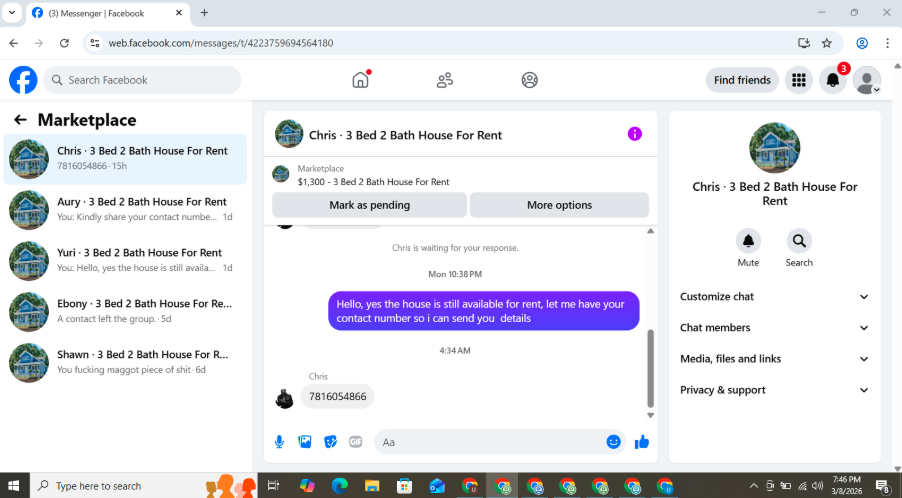902x498 pixels.
Task: Click the Find friends button
Action: point(742,80)
